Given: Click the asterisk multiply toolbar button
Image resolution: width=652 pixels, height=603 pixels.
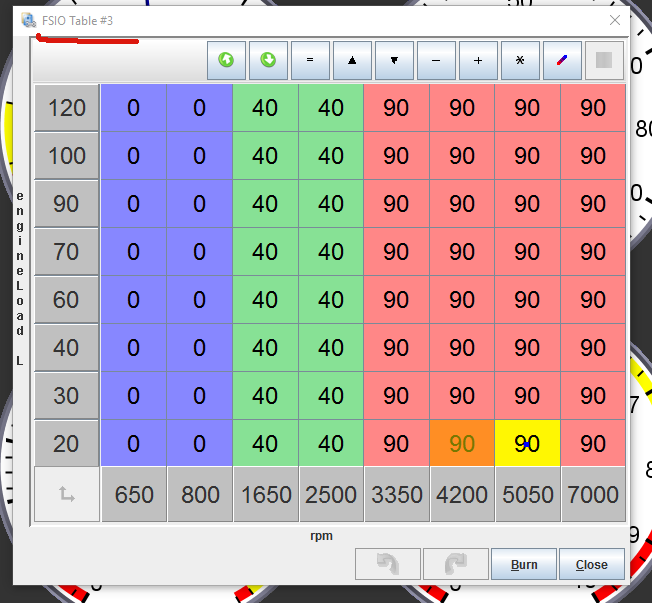Looking at the screenshot, I should (x=520, y=60).
